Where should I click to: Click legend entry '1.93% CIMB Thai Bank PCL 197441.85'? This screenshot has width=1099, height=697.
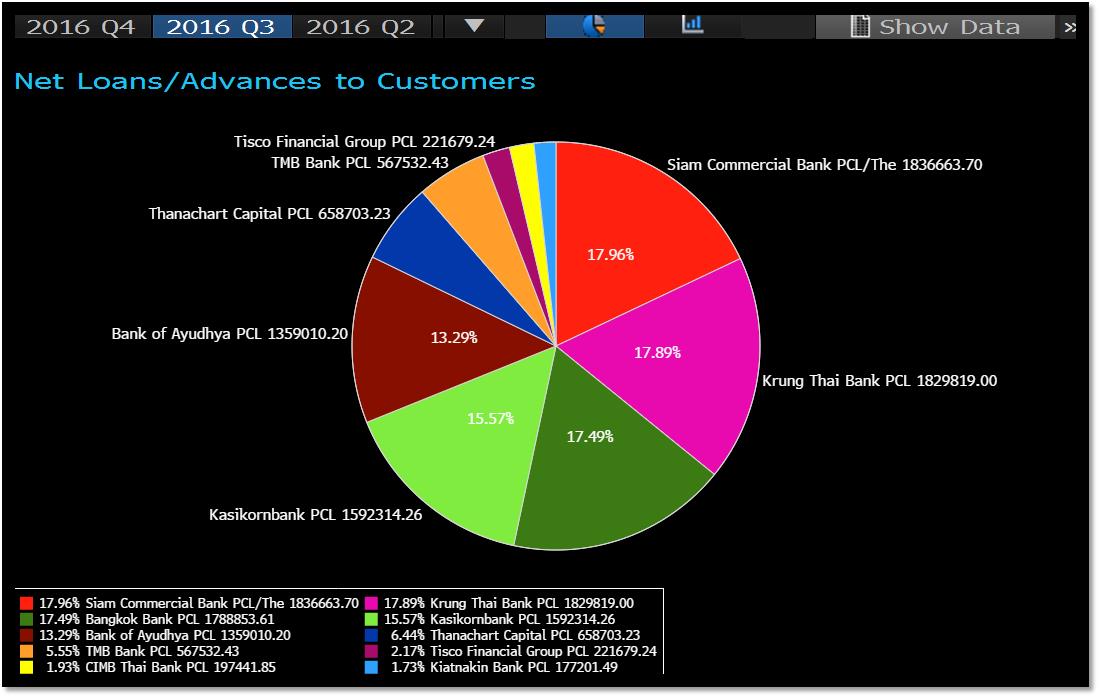click(161, 667)
